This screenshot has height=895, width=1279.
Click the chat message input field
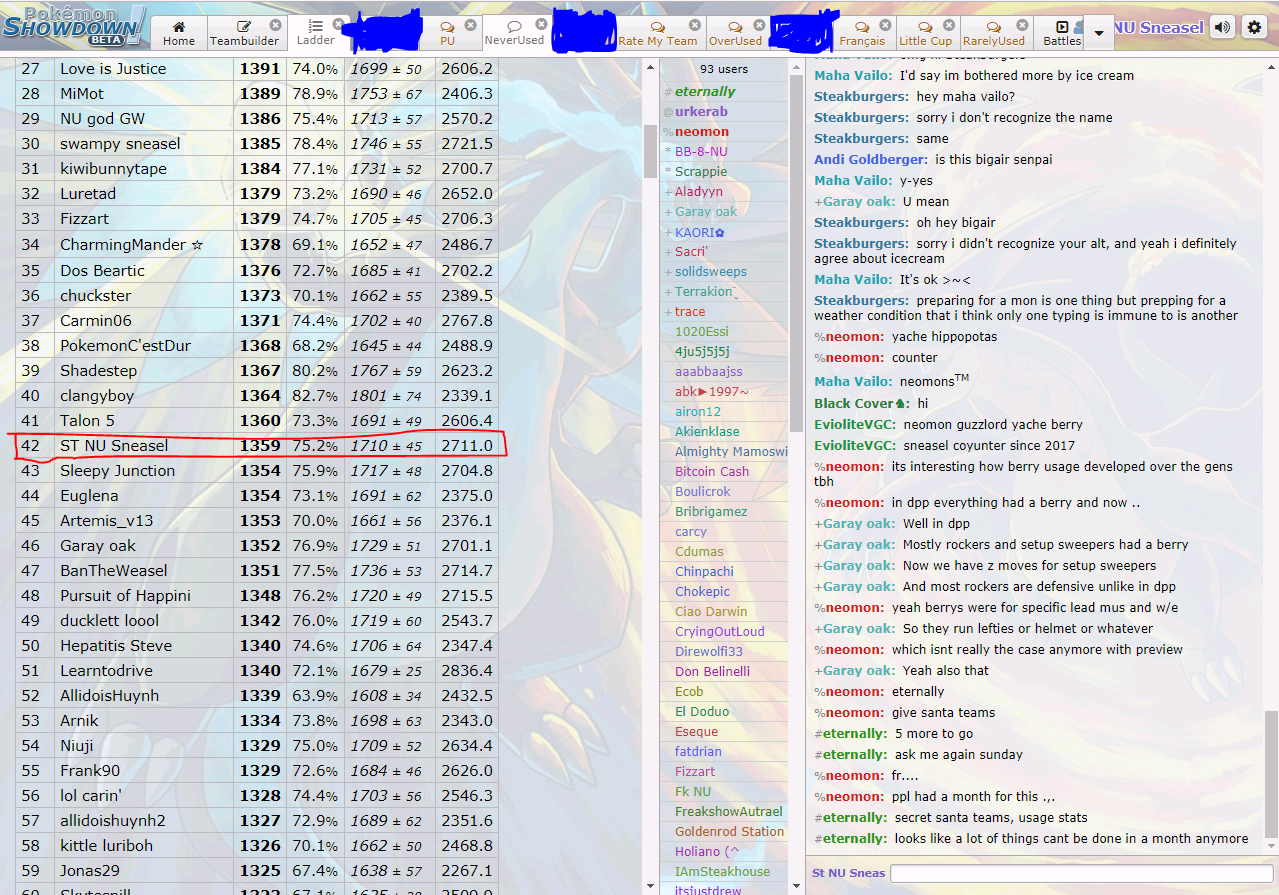pos(1081,873)
